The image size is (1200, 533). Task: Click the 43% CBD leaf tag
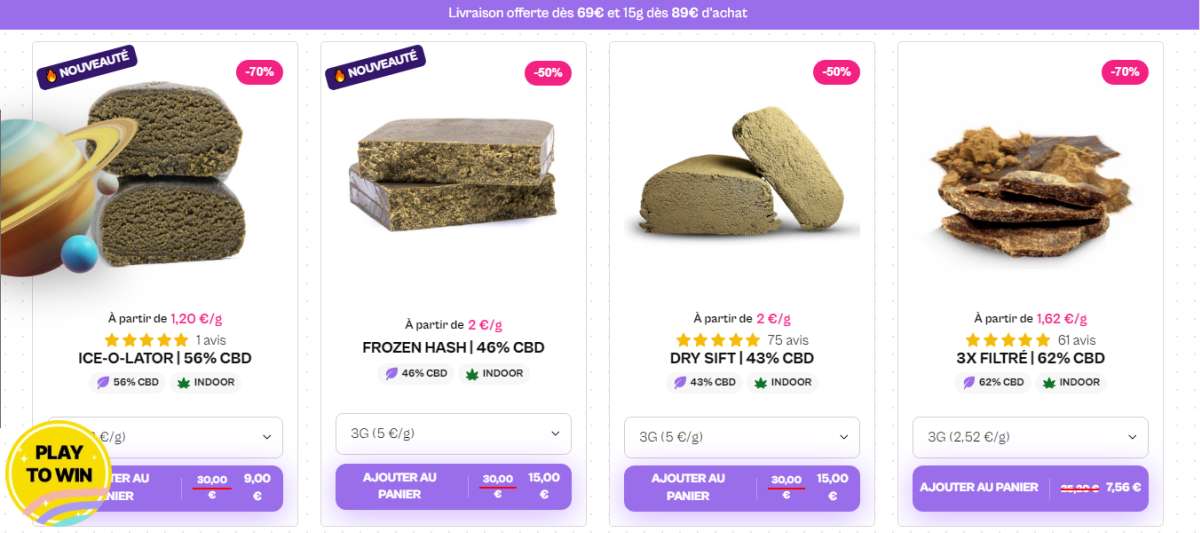[x=704, y=382]
